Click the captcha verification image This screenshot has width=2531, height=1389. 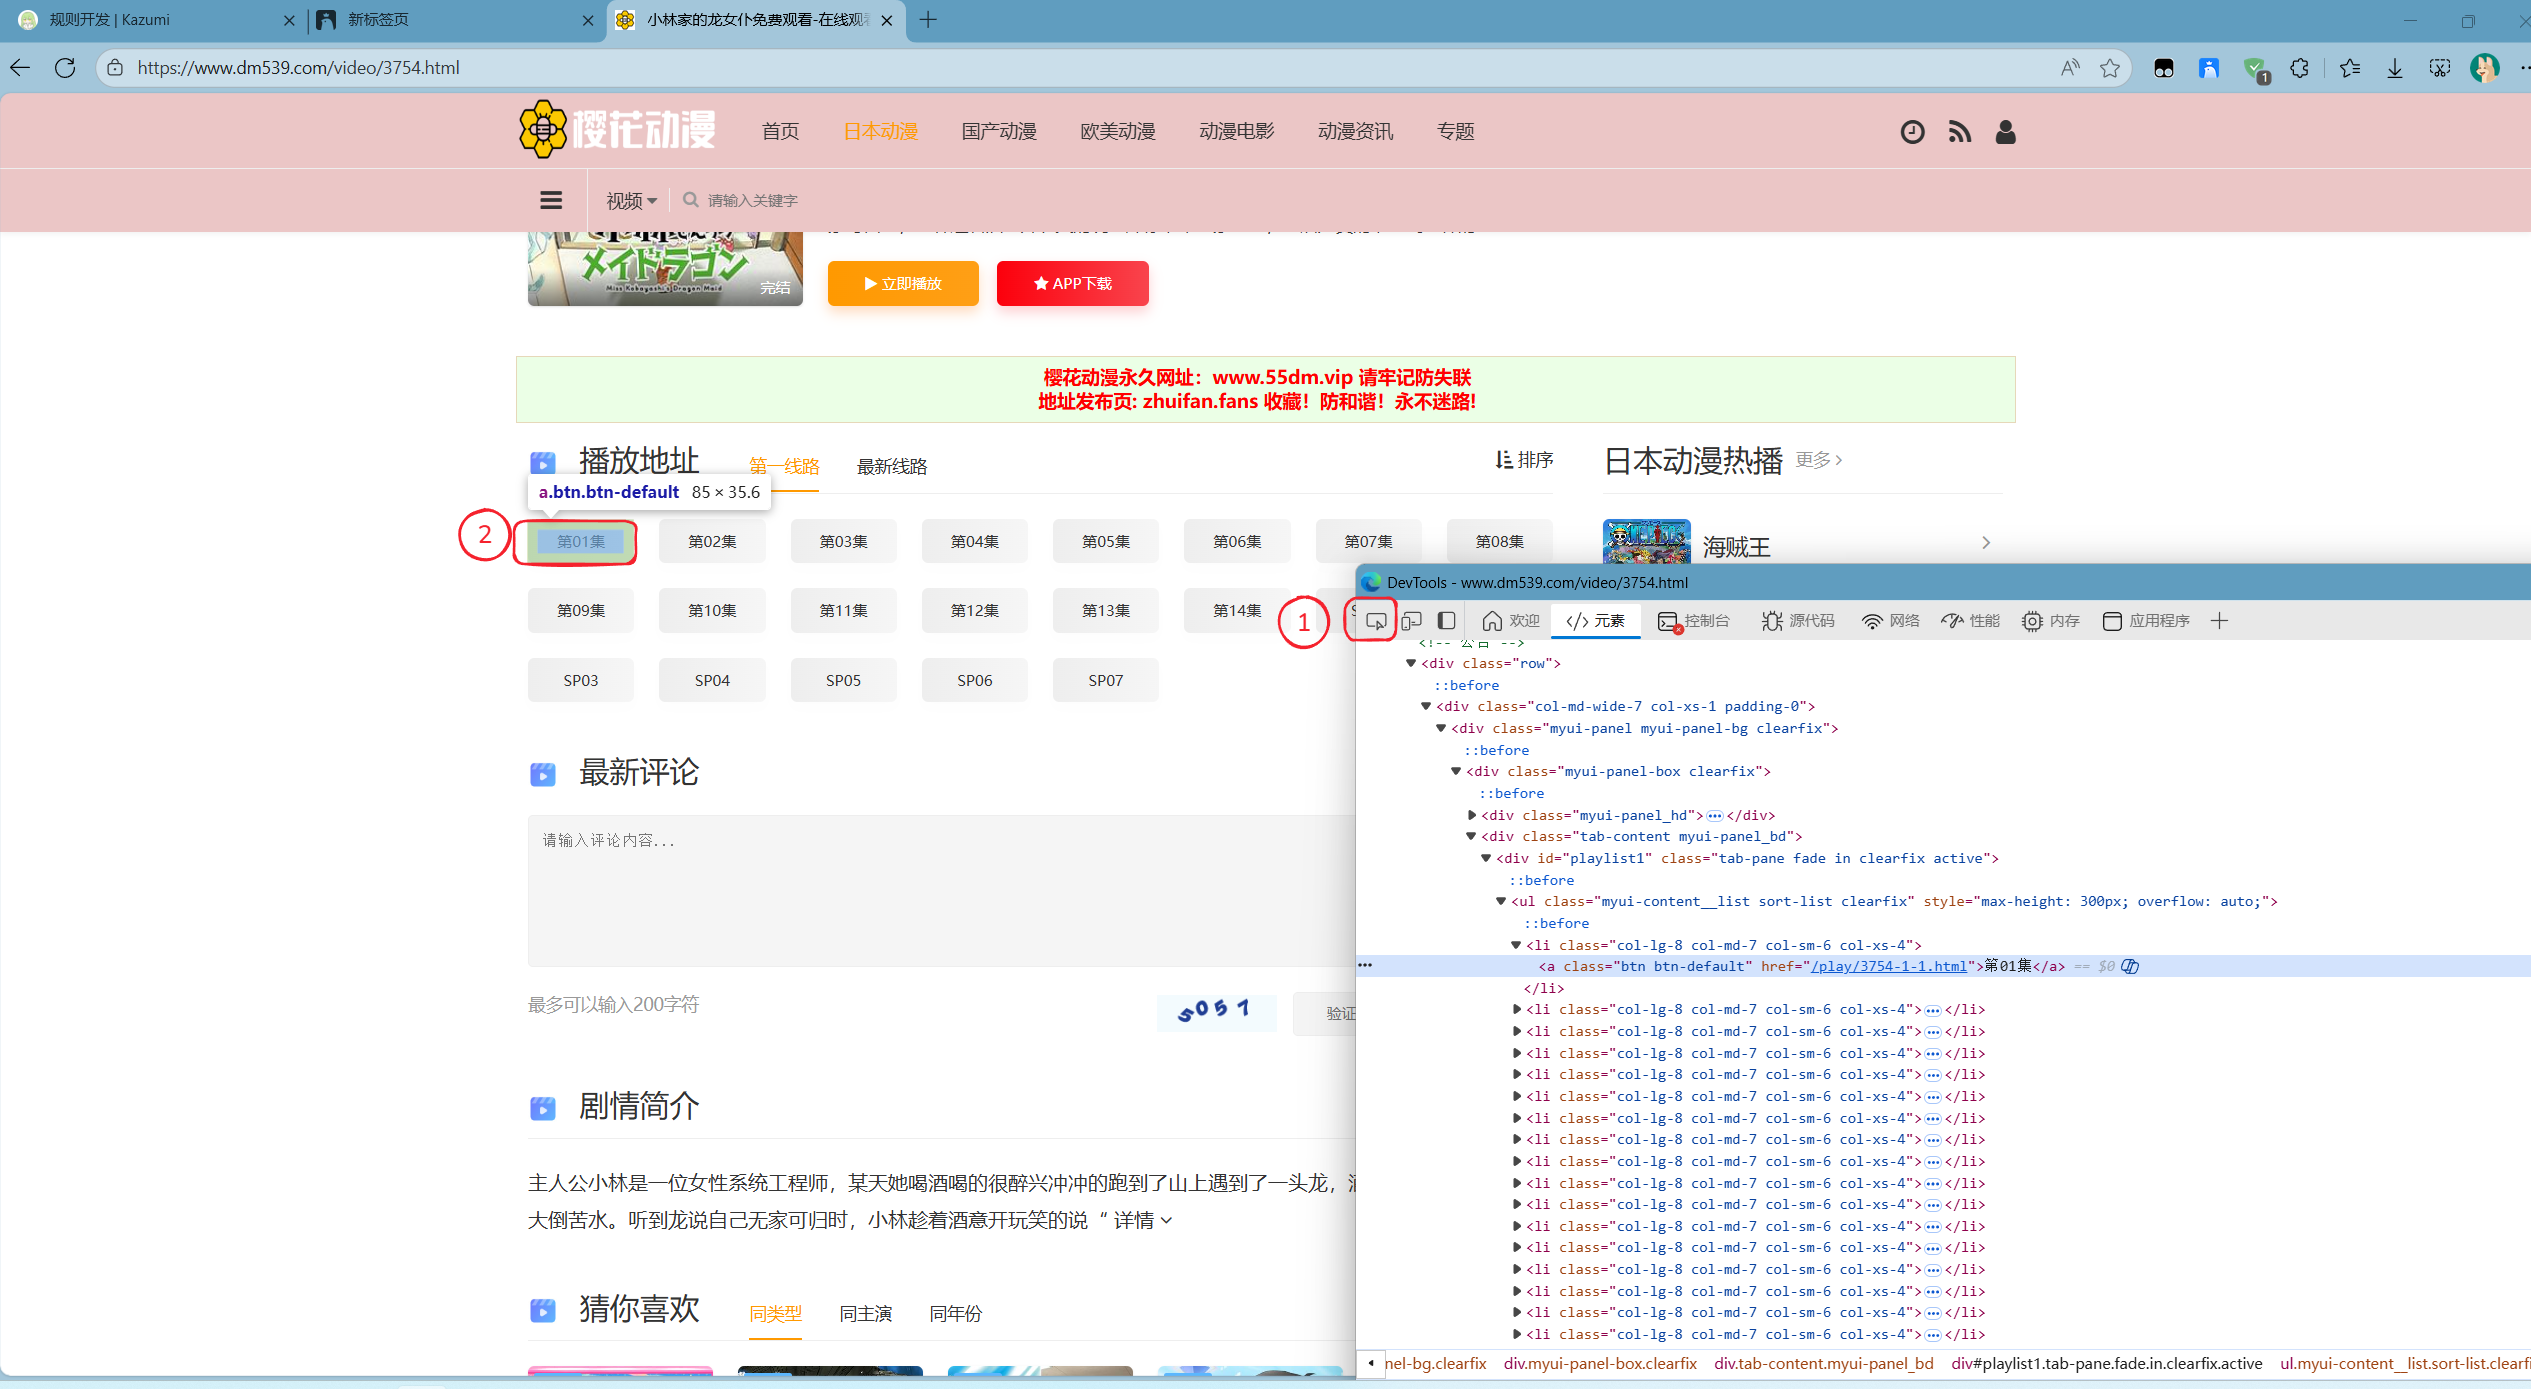tap(1215, 1011)
